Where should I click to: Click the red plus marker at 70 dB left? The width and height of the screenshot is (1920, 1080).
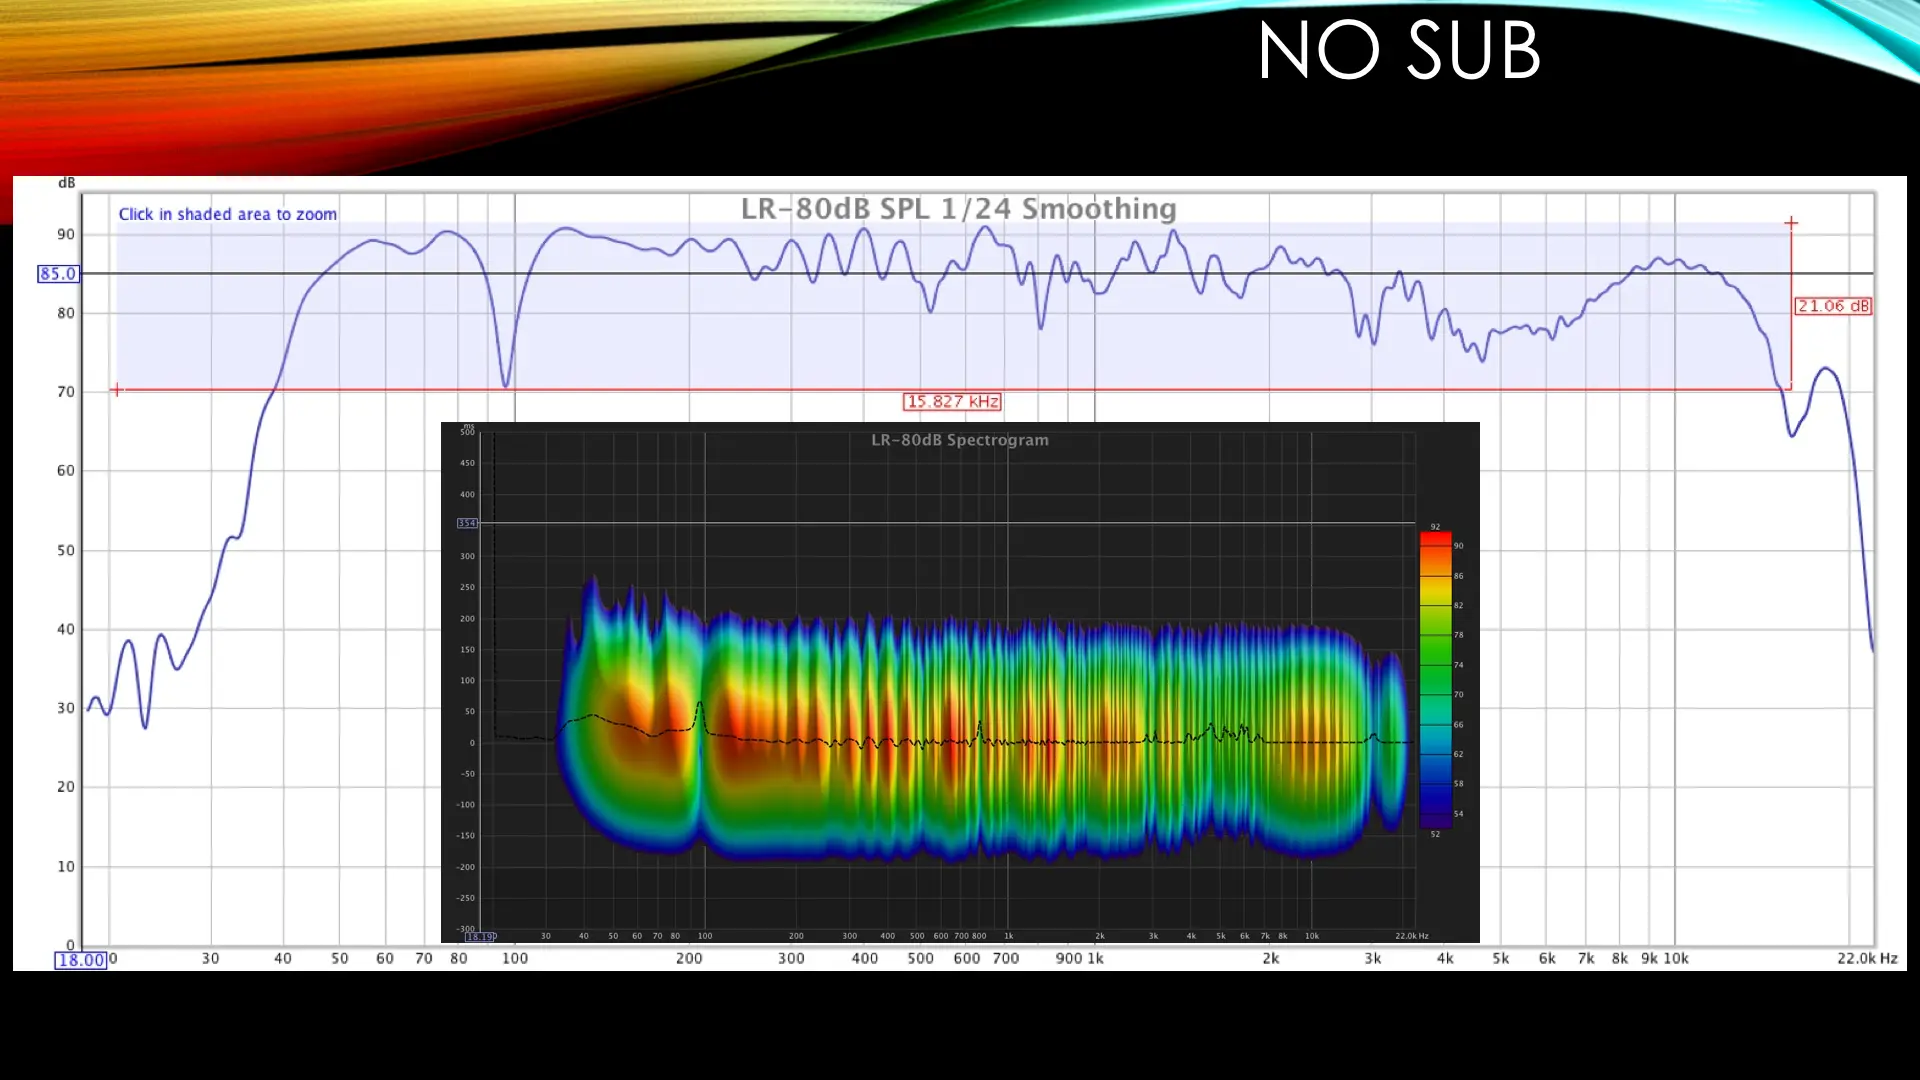click(x=116, y=390)
